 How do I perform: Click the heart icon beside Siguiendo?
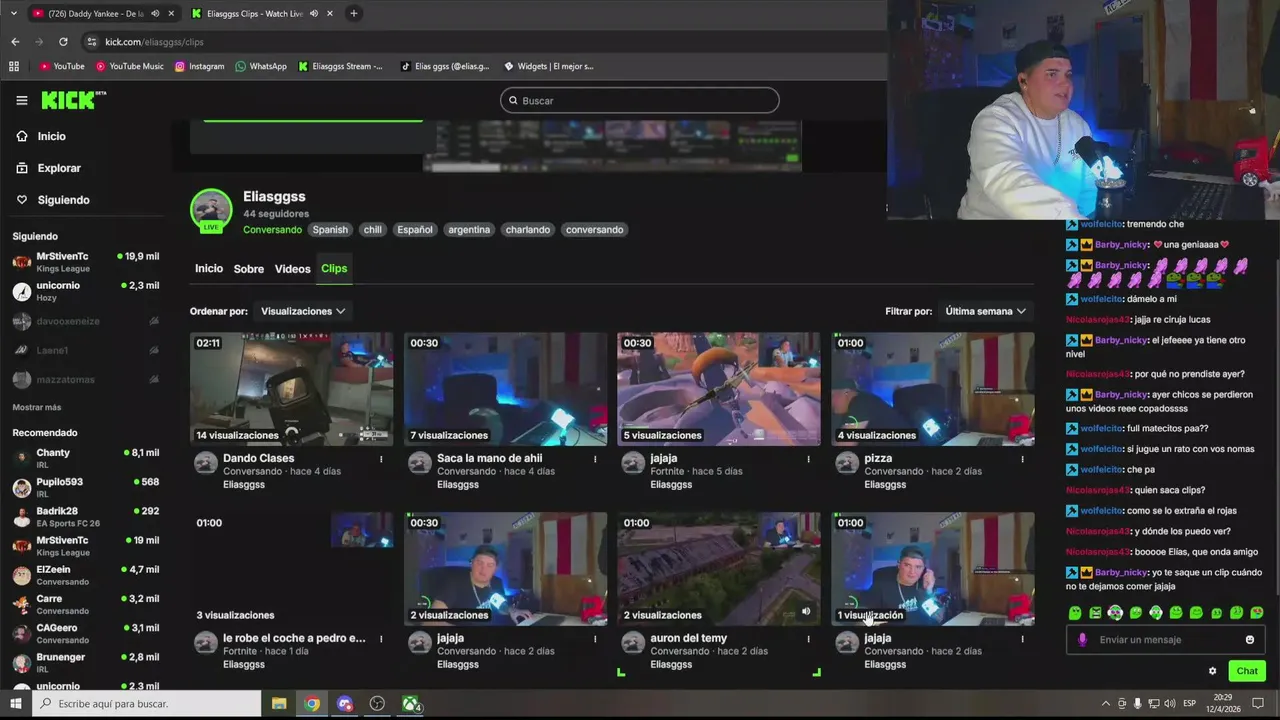(22, 200)
